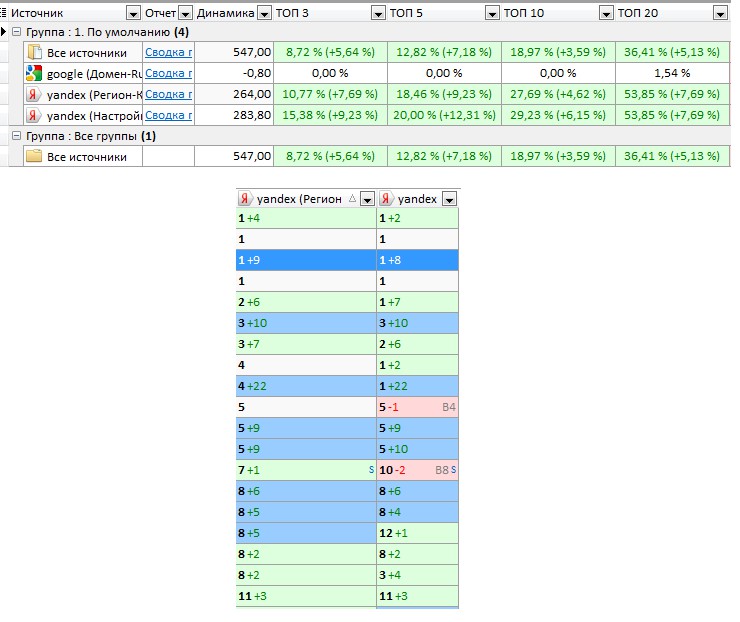Click Yandex icon in yandex (Регион column header
This screenshot has width=740, height=622.
[x=244, y=199]
